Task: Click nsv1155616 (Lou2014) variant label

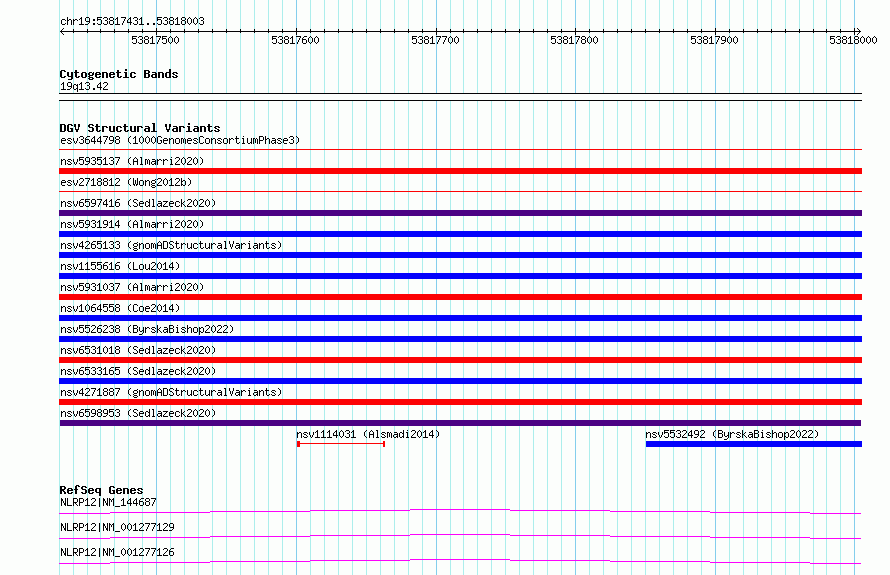Action: [x=120, y=266]
